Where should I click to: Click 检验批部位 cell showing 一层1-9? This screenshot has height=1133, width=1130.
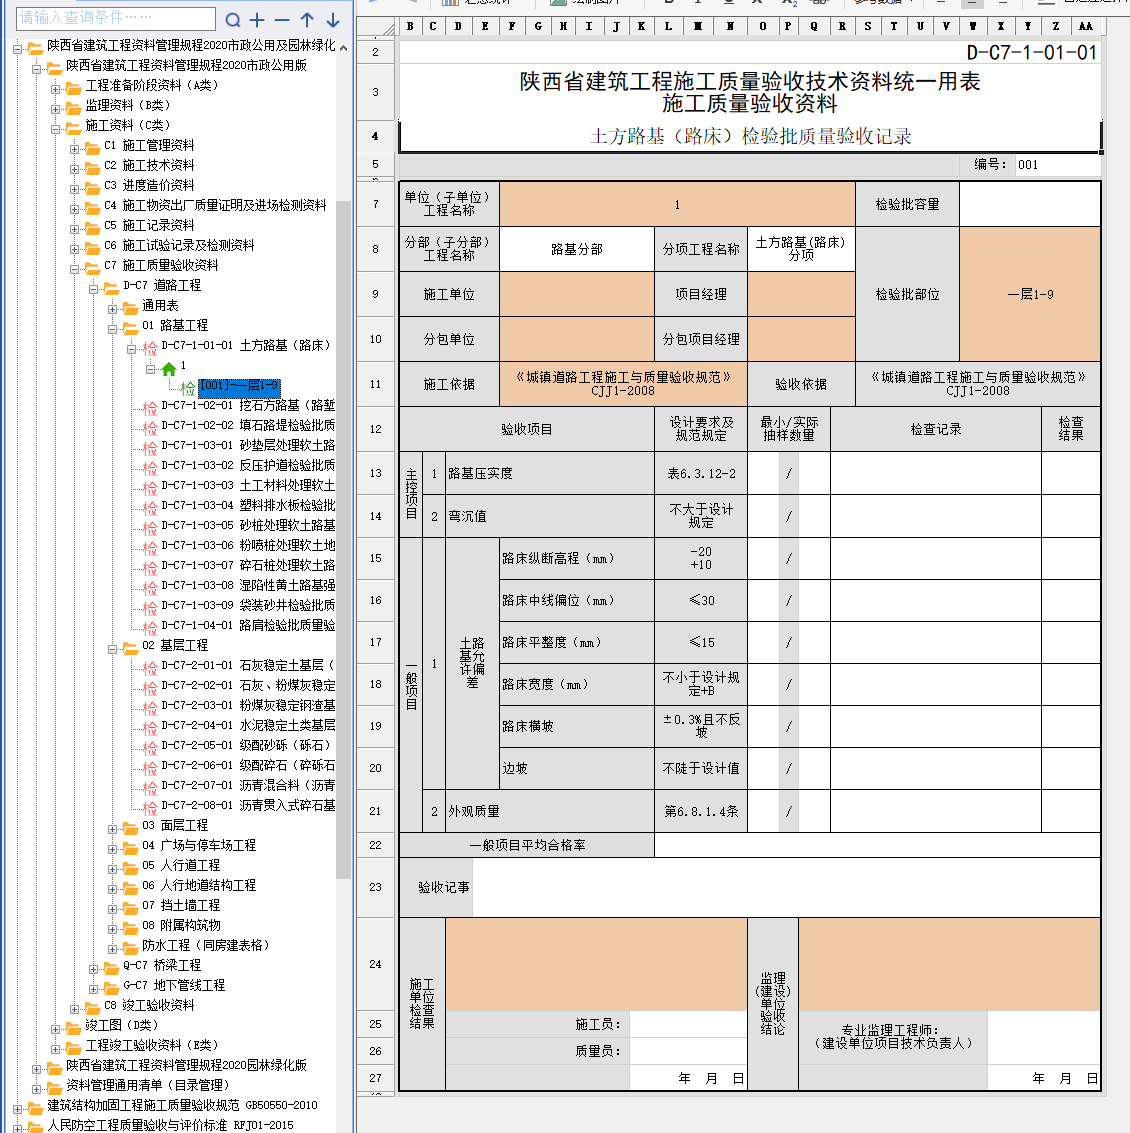1030,294
